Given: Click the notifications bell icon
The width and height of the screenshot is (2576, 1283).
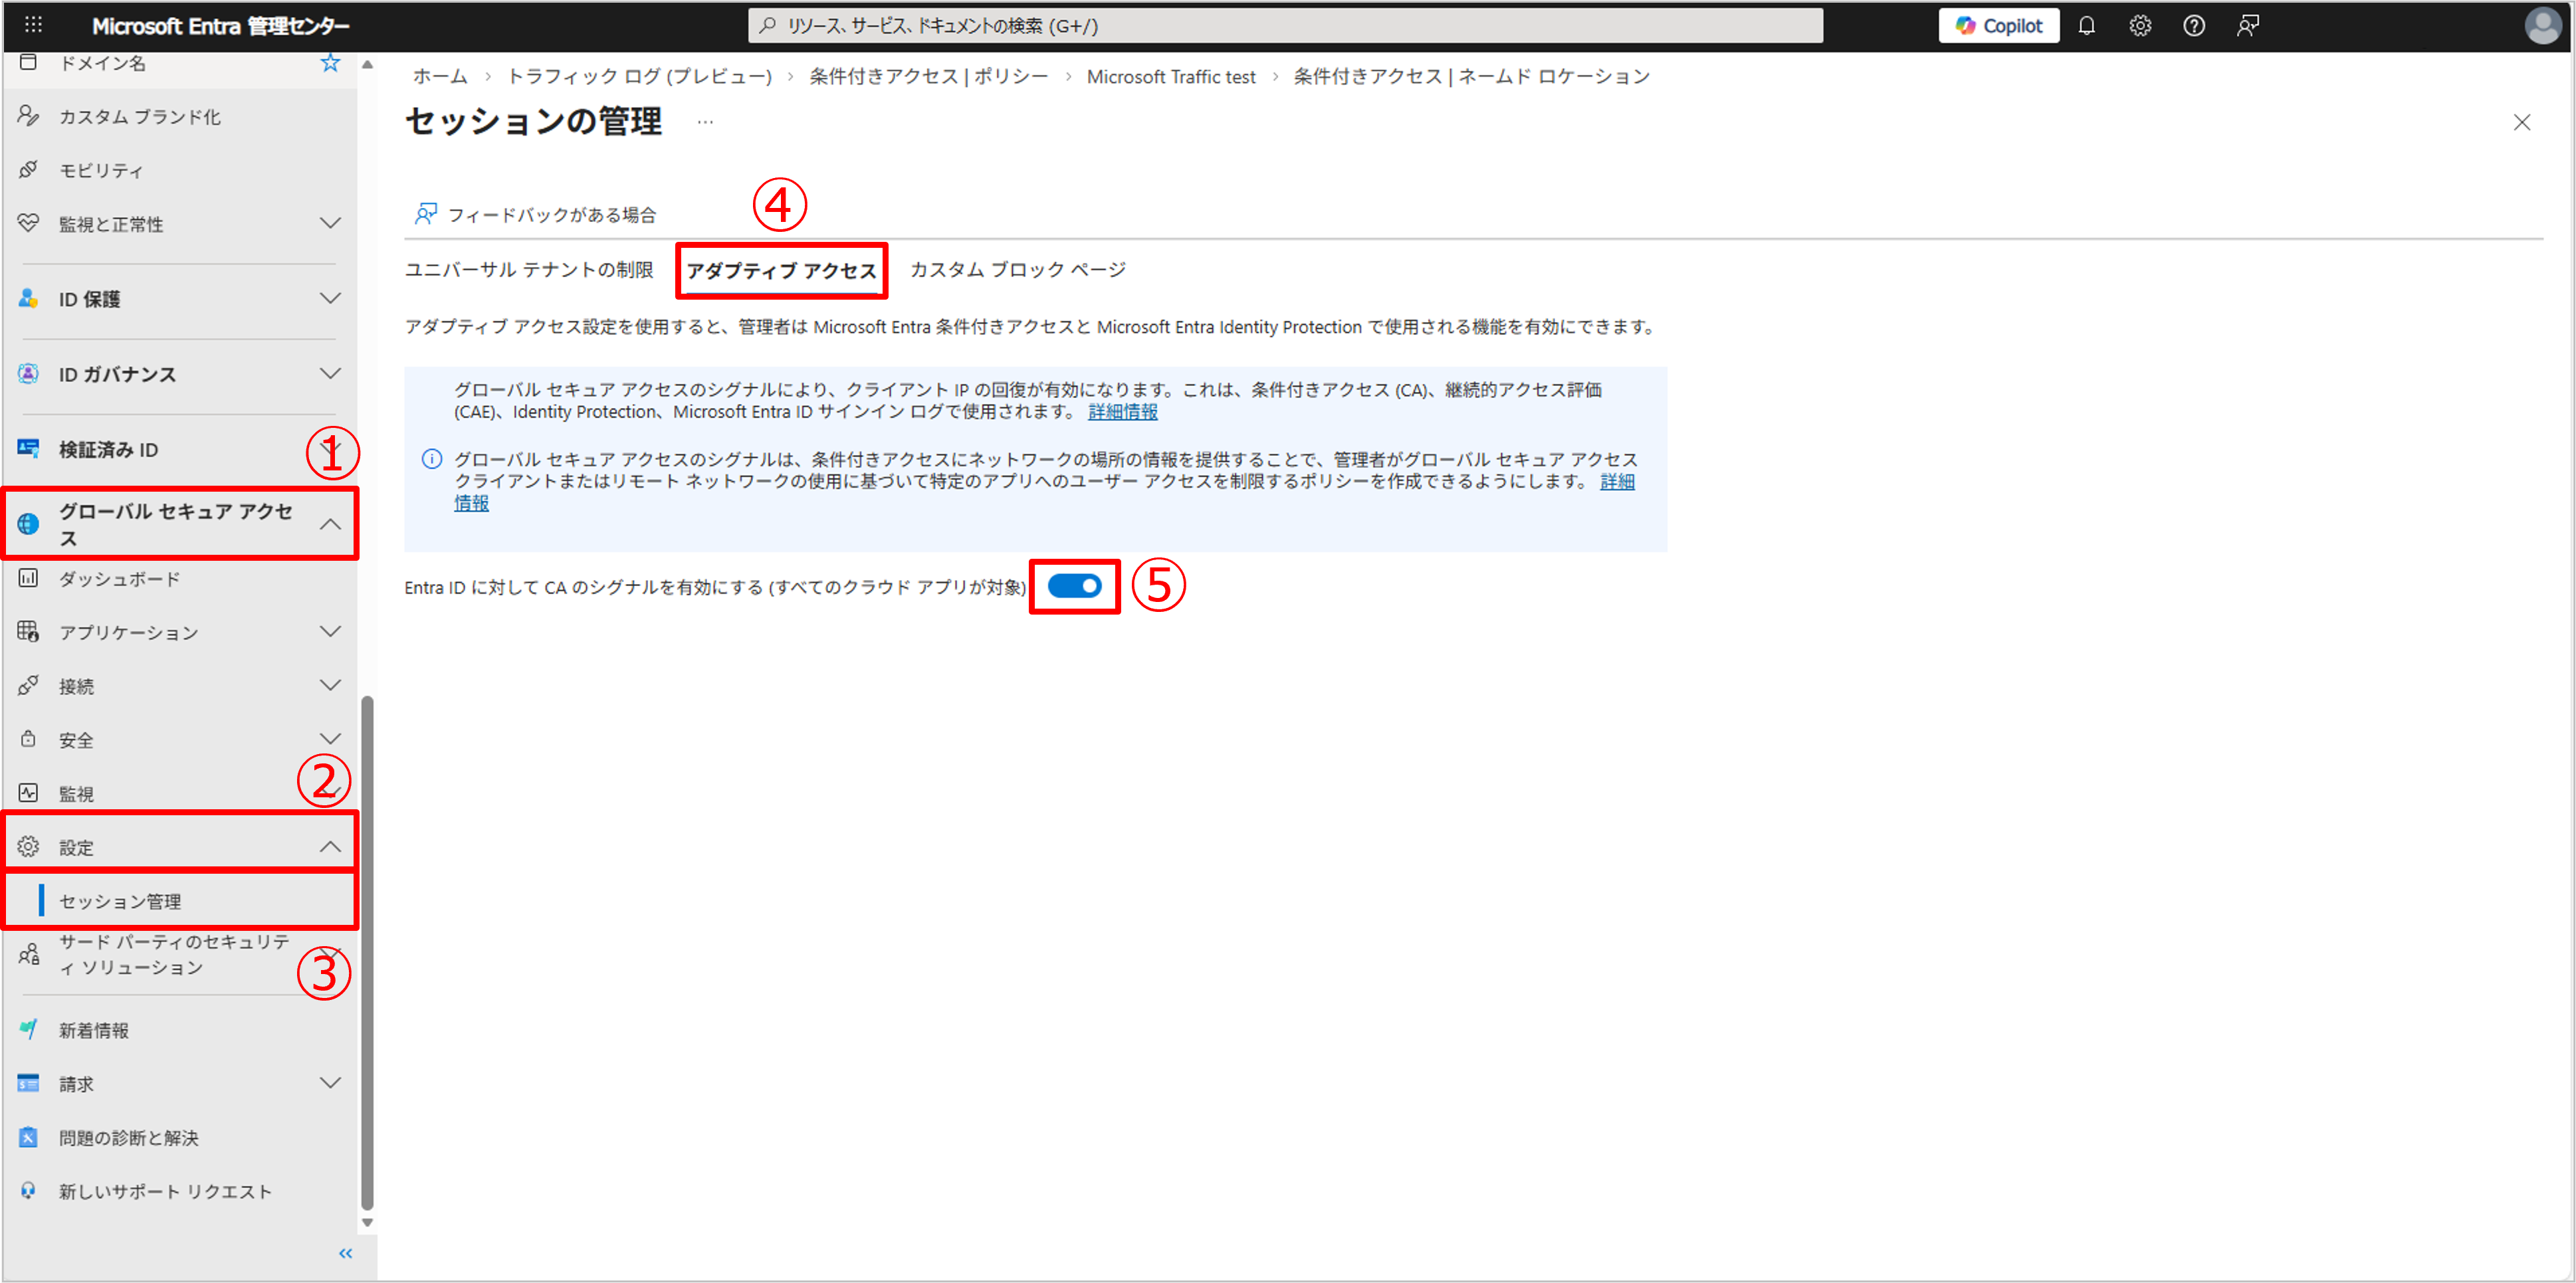Looking at the screenshot, I should coord(2086,26).
